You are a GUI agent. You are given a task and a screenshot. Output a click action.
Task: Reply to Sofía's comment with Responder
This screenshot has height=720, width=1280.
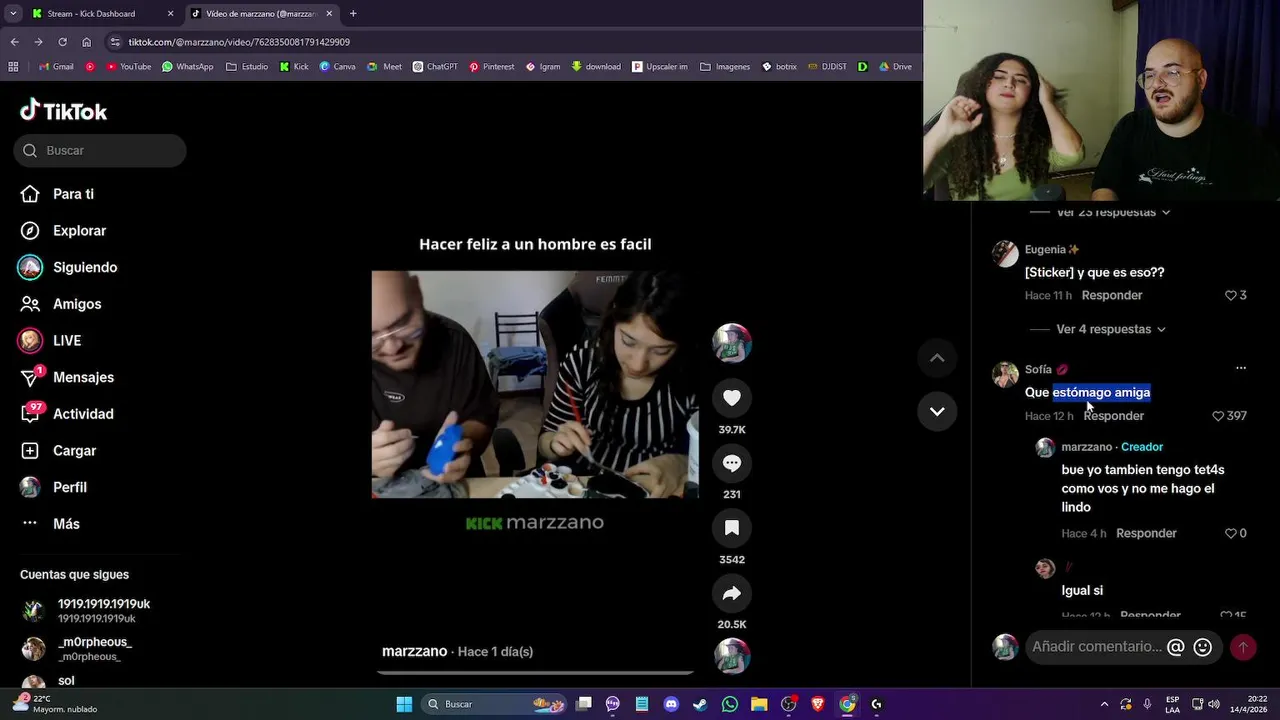click(x=1113, y=416)
